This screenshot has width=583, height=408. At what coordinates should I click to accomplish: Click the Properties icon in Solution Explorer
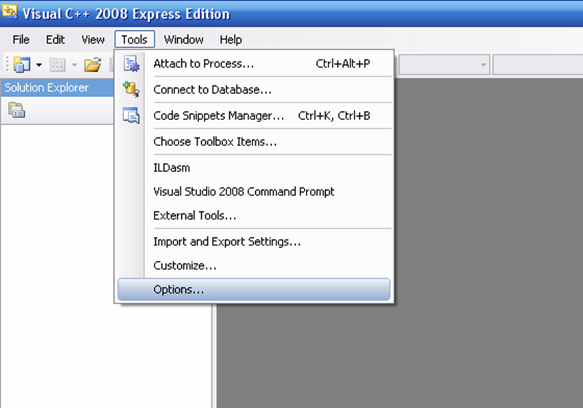pos(17,110)
